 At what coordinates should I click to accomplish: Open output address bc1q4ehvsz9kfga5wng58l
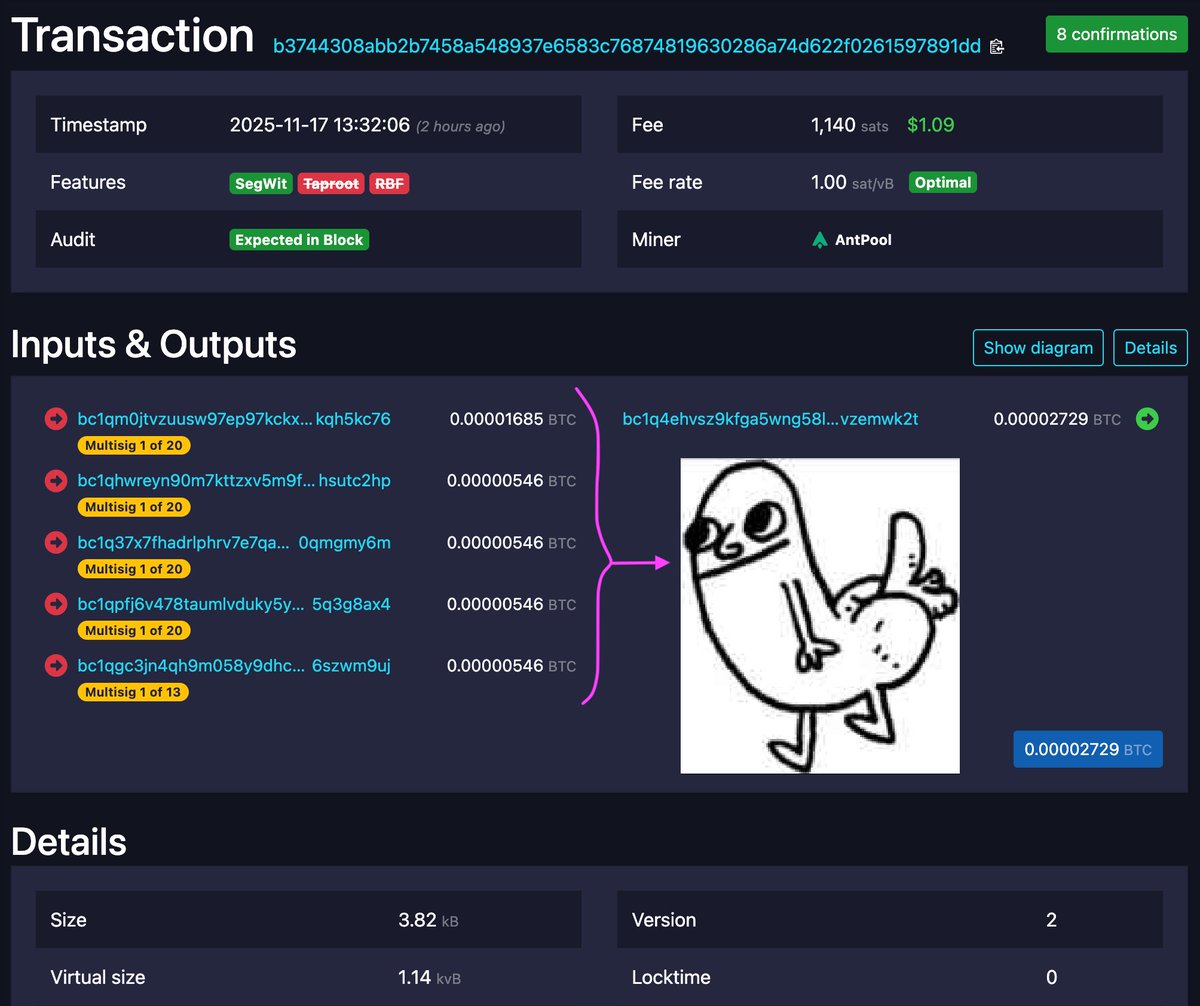(x=770, y=419)
